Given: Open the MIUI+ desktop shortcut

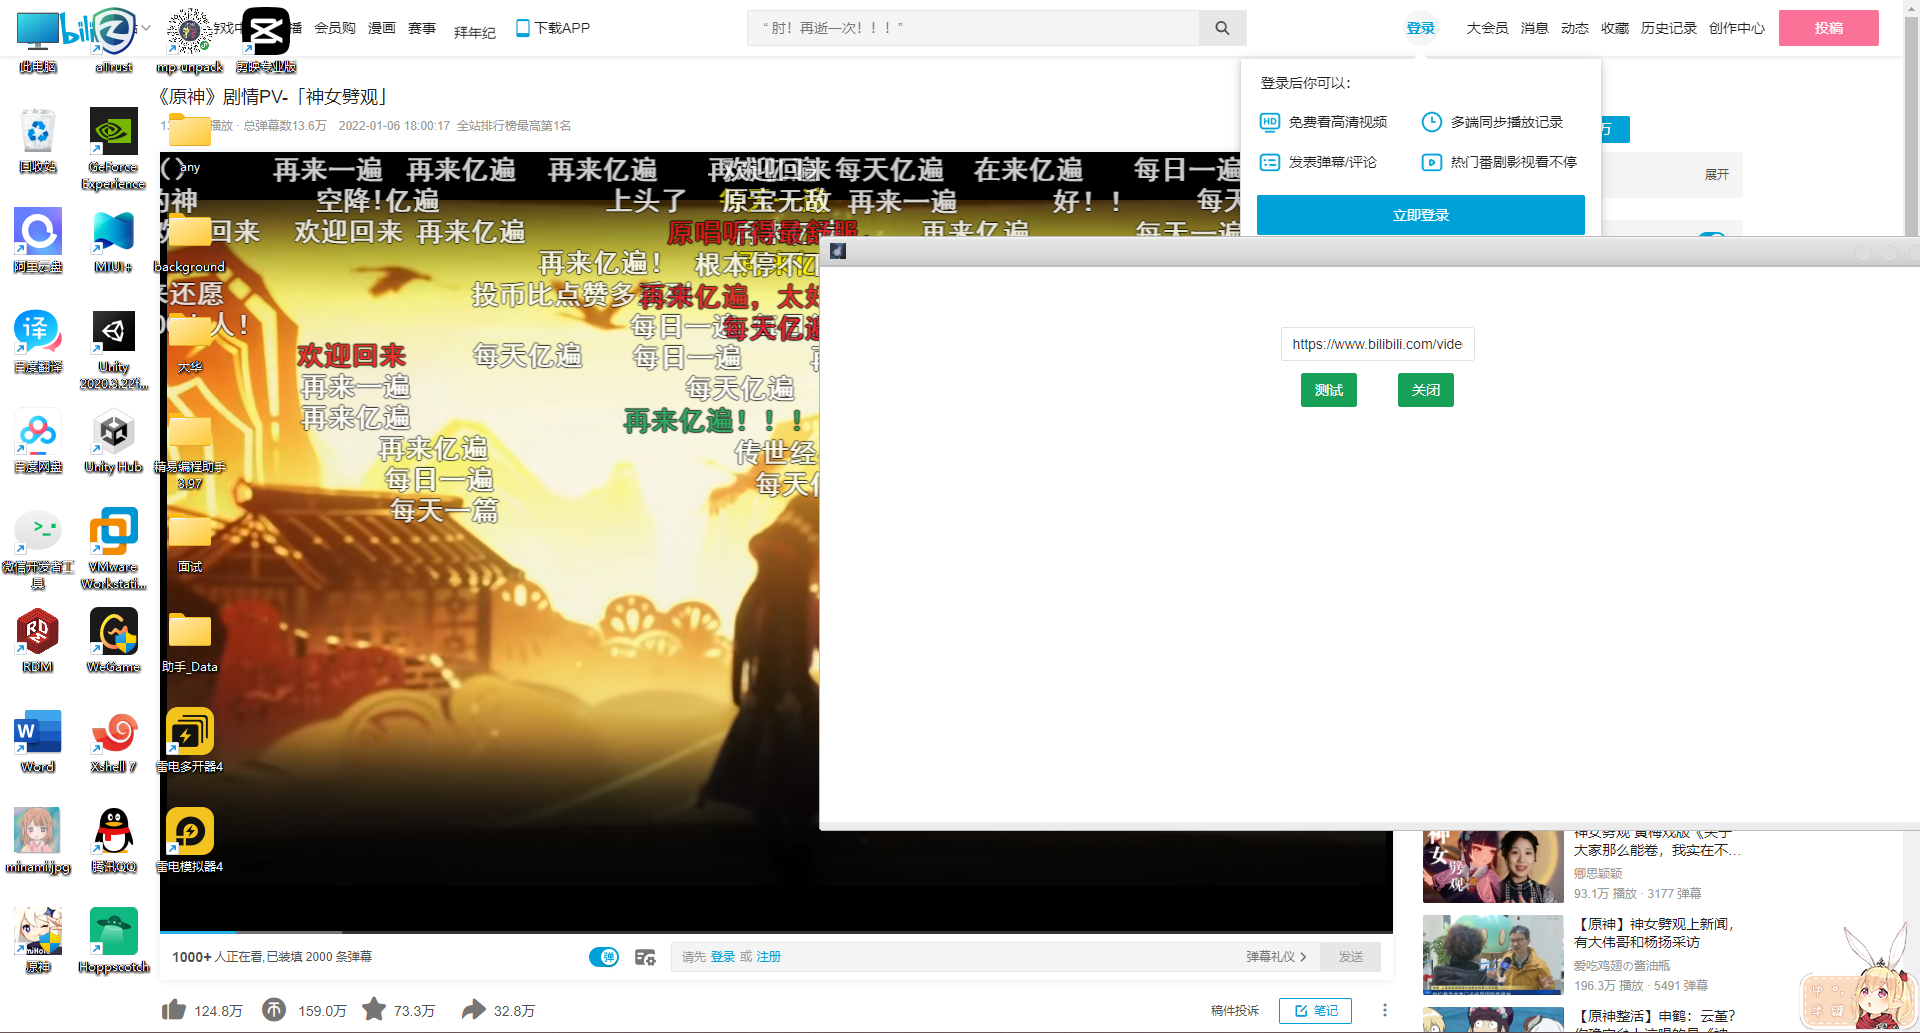Looking at the screenshot, I should pos(113,241).
